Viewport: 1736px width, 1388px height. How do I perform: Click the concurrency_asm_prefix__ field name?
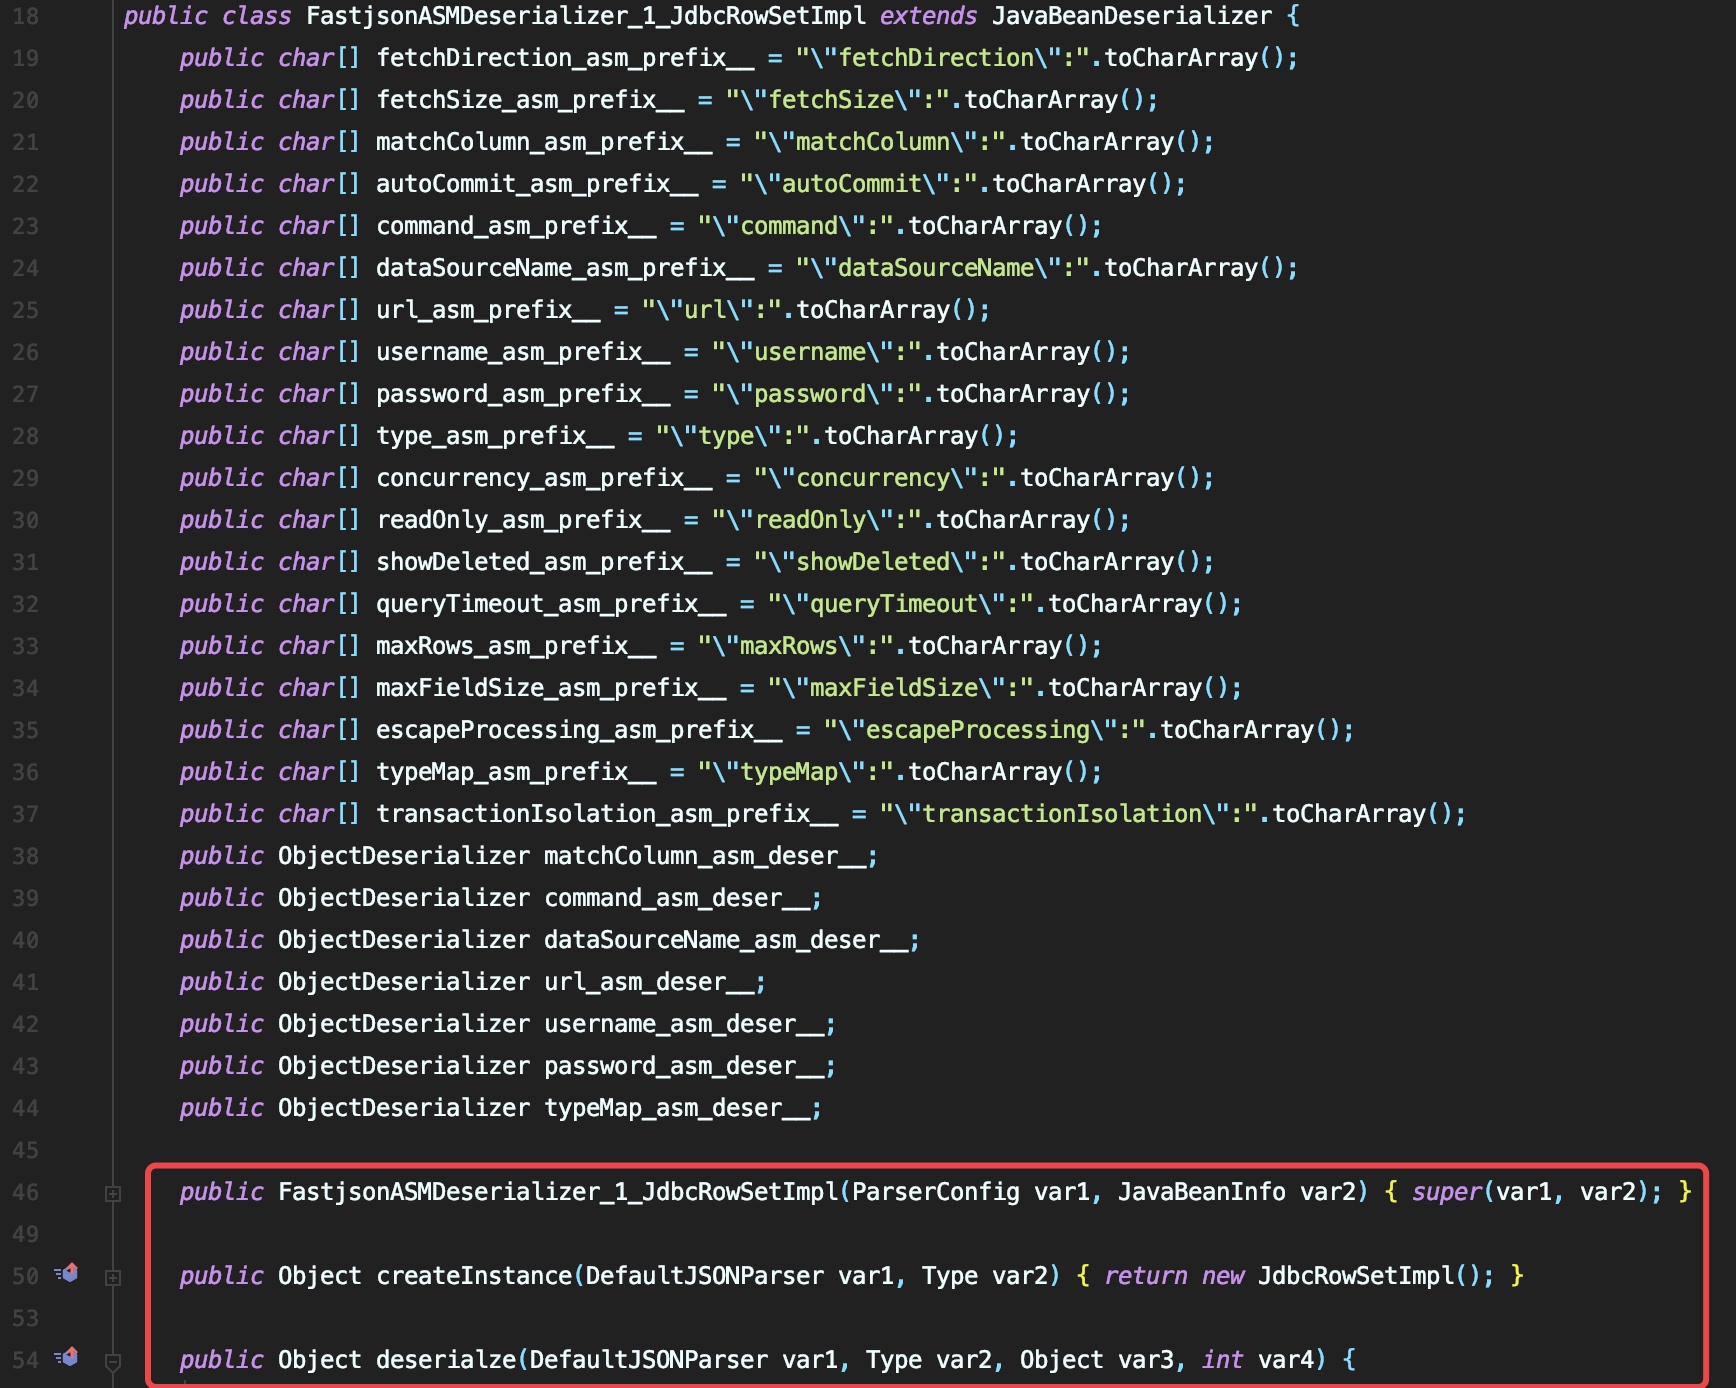pos(544,478)
